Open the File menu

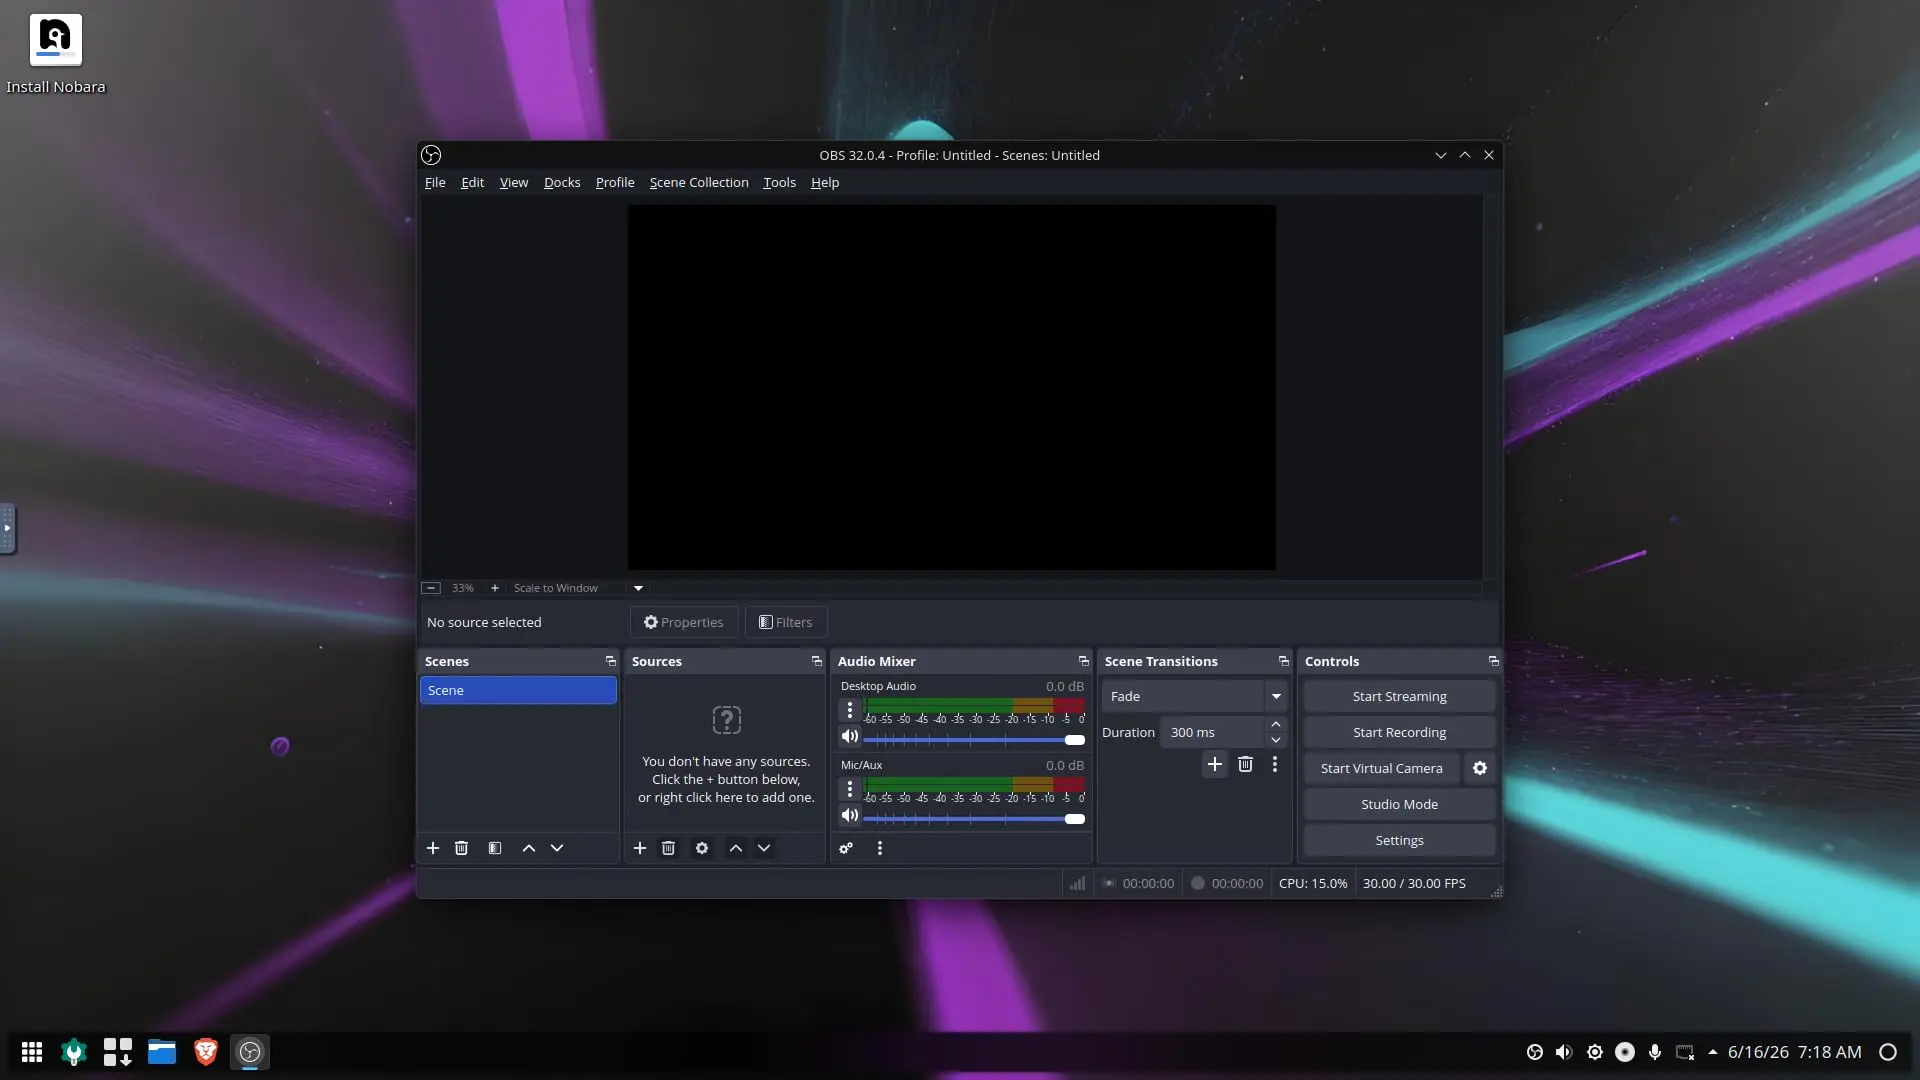(x=435, y=182)
